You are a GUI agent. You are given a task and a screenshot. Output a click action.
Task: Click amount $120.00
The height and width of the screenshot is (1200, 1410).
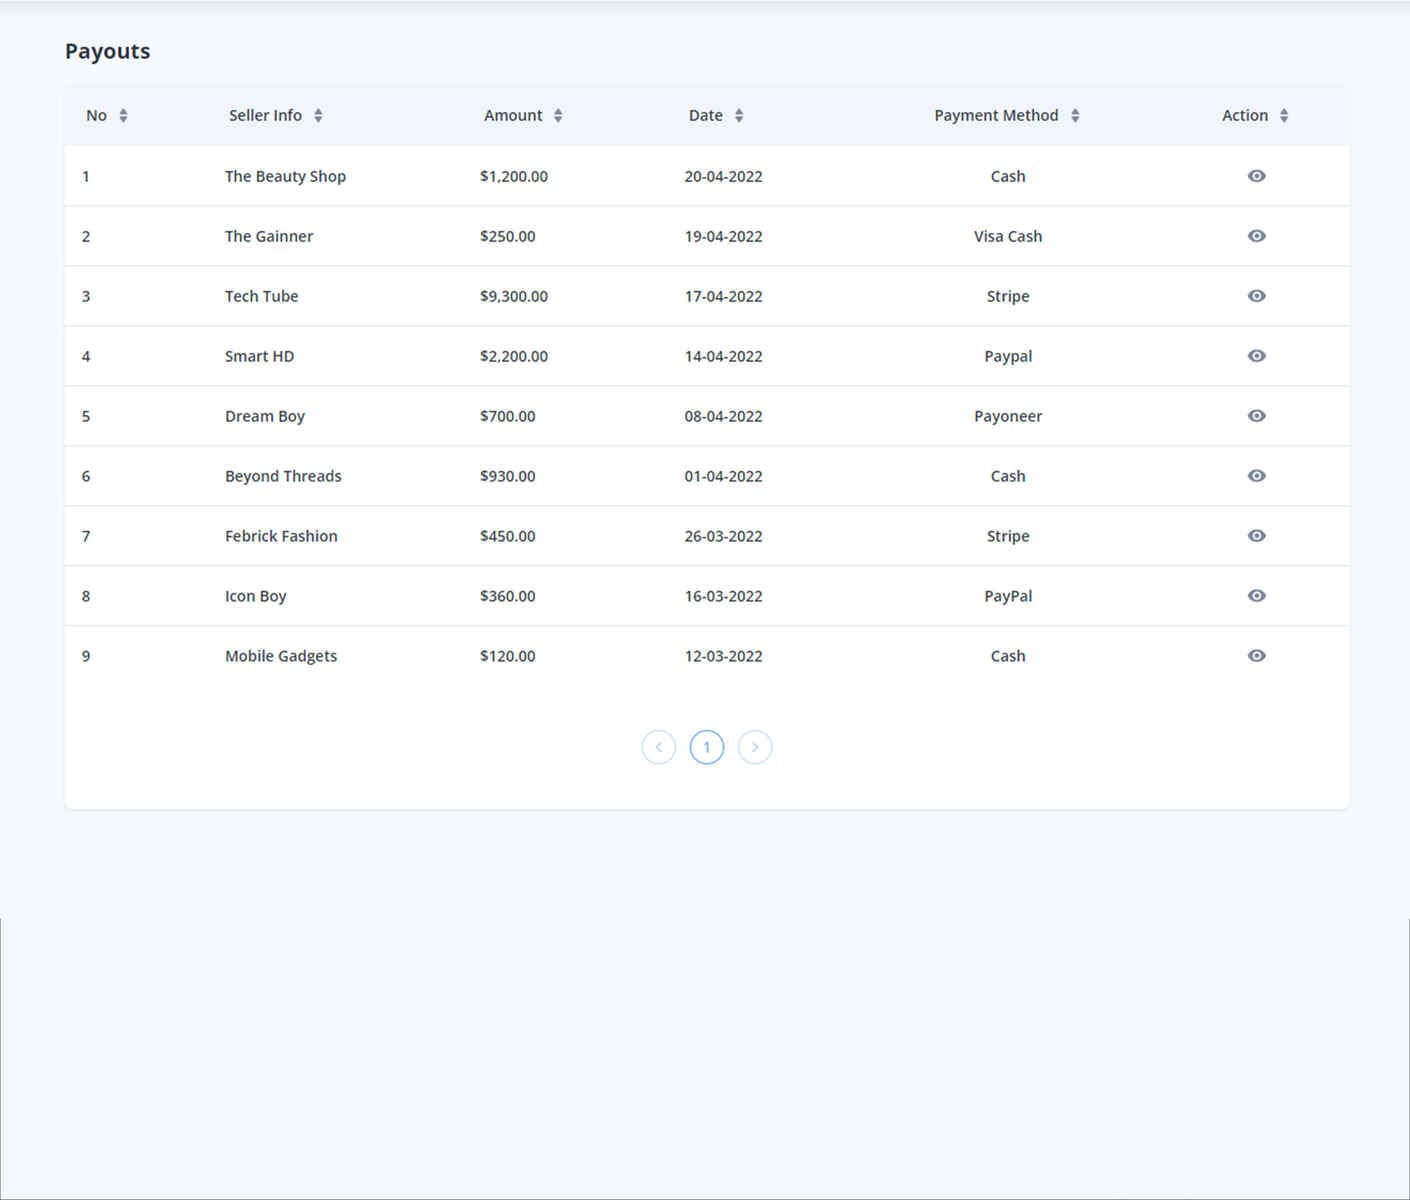pyautogui.click(x=507, y=656)
